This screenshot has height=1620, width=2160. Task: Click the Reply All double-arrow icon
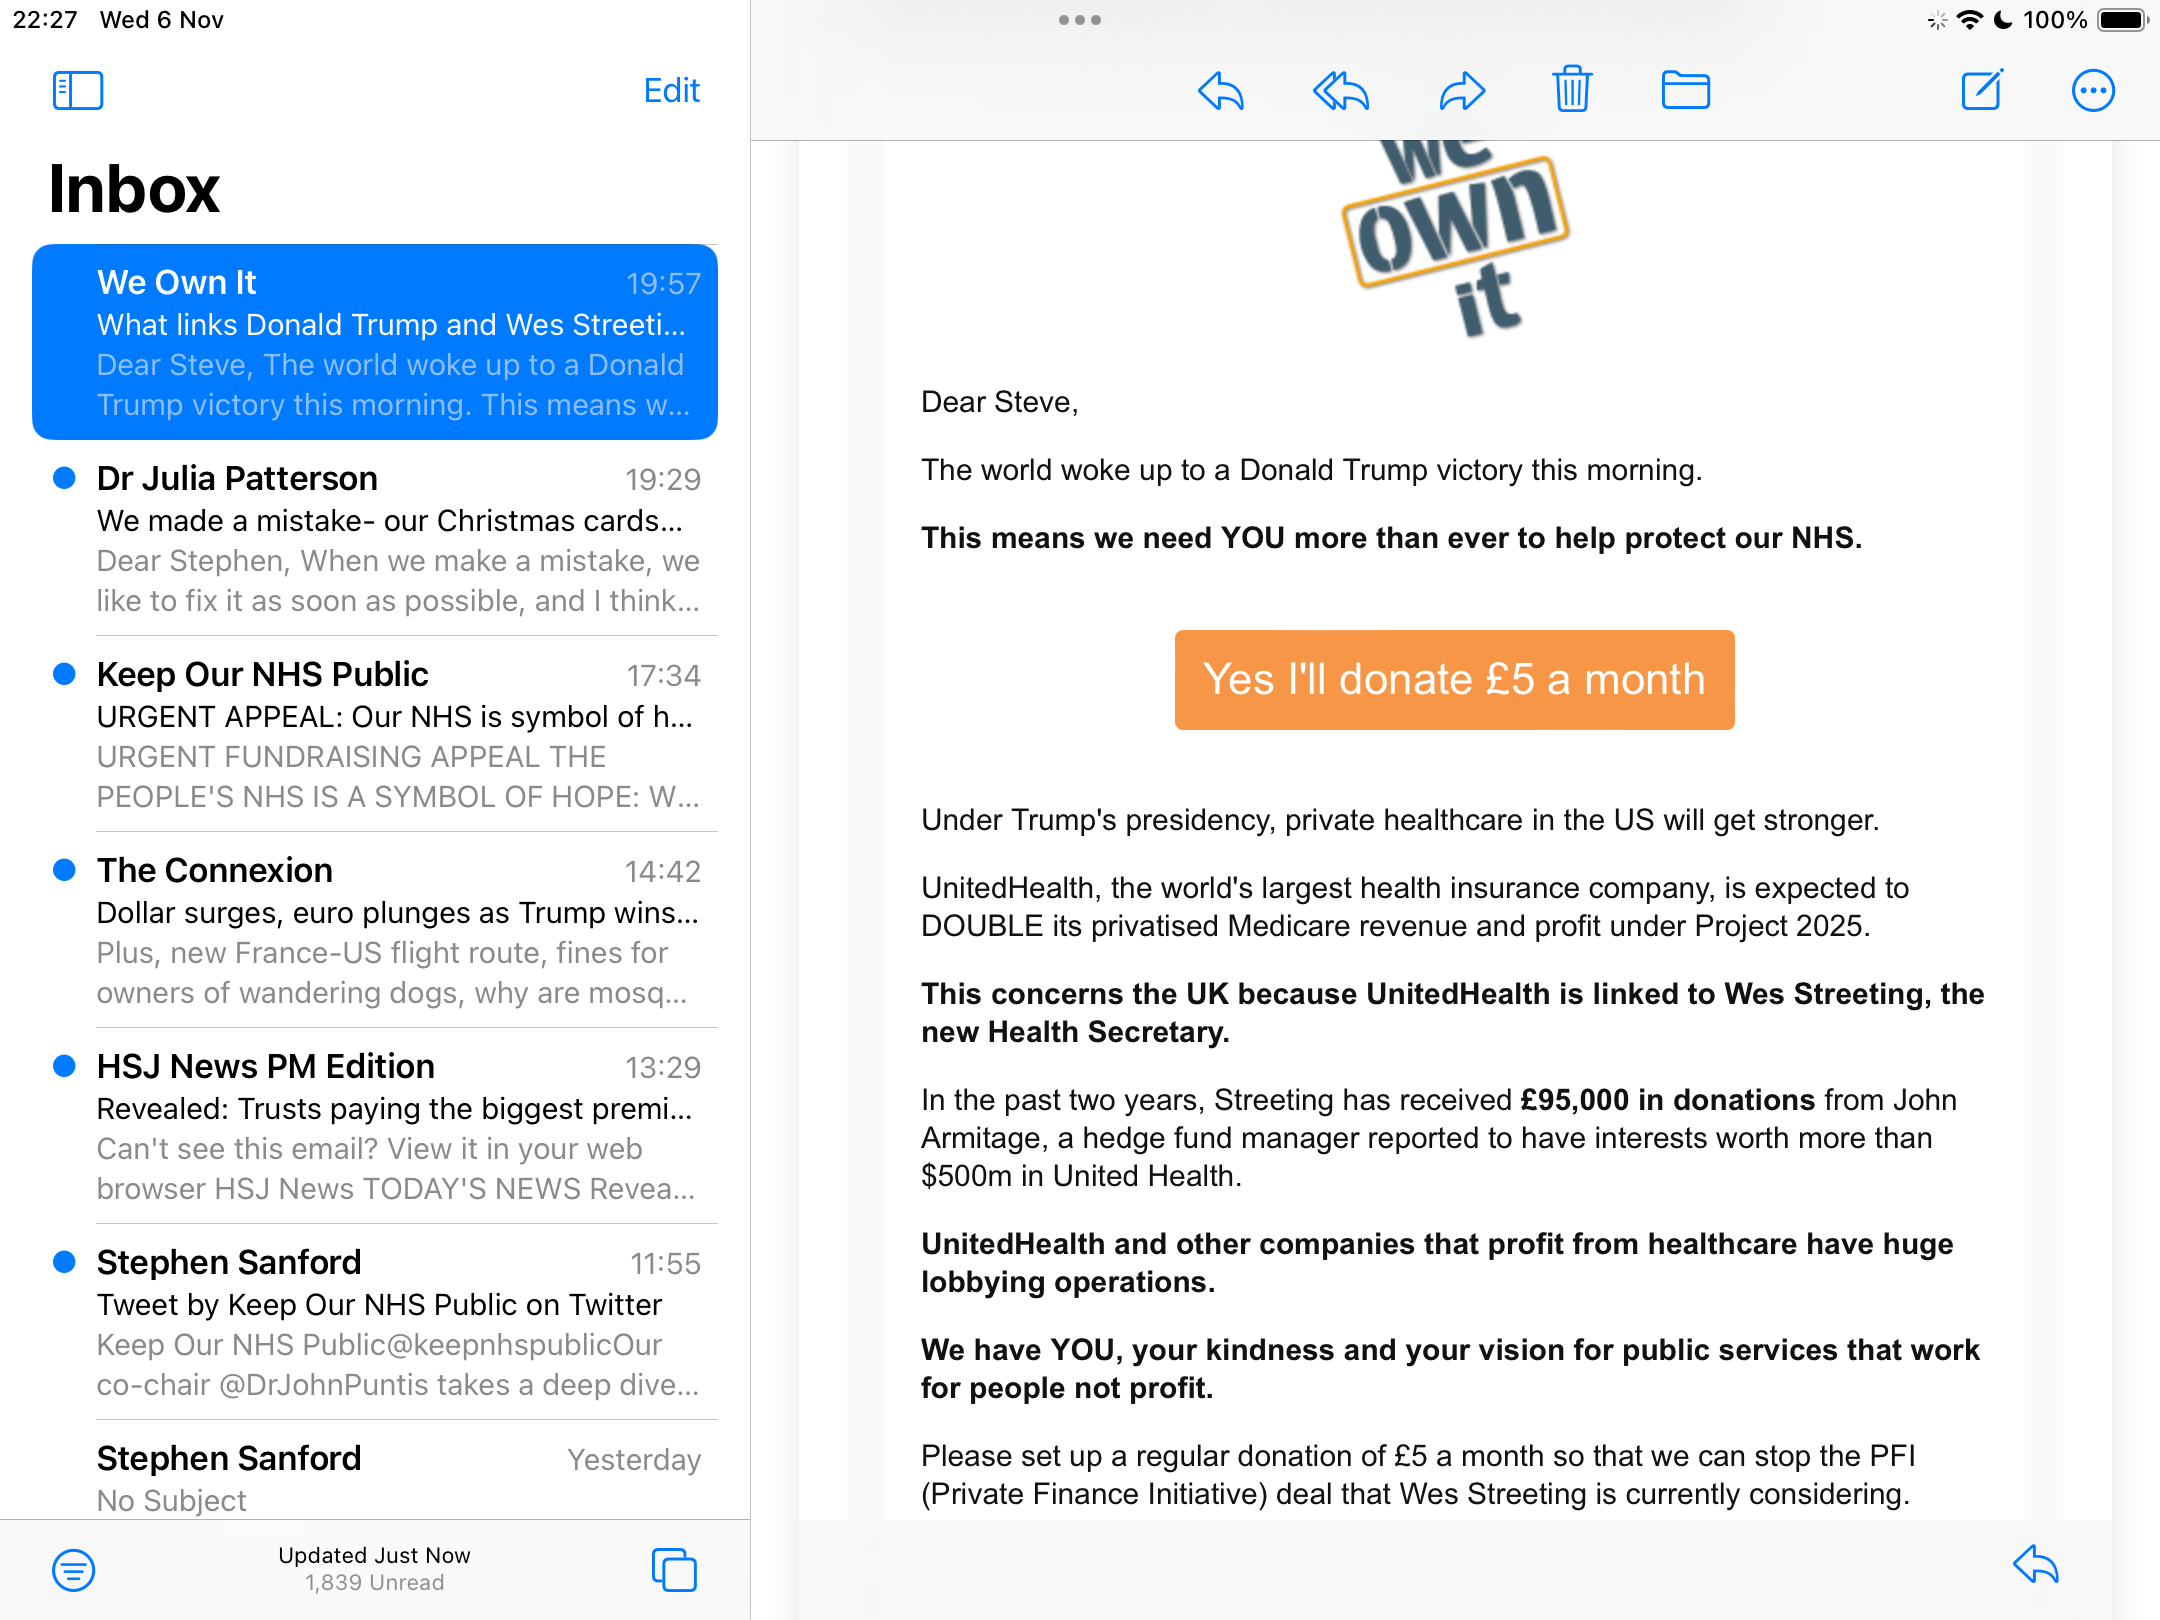[1340, 91]
